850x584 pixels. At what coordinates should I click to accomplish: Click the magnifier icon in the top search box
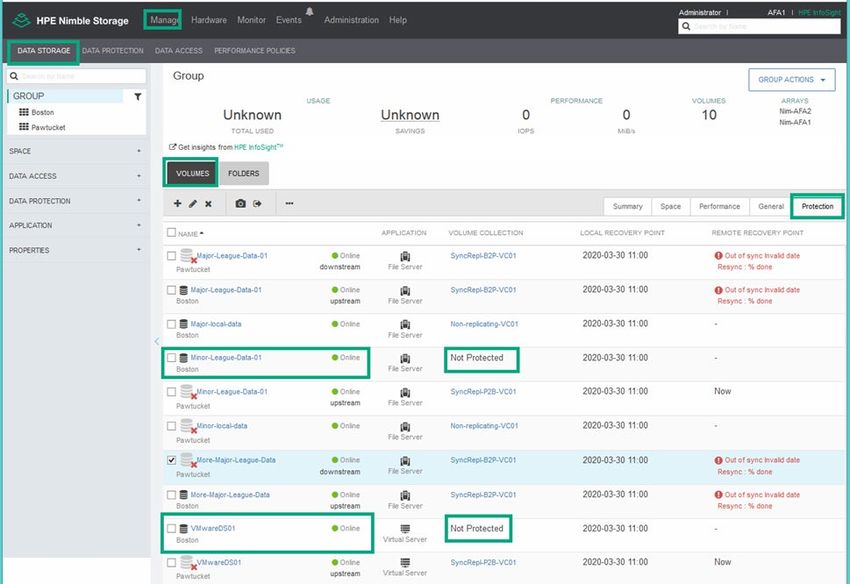coord(686,26)
